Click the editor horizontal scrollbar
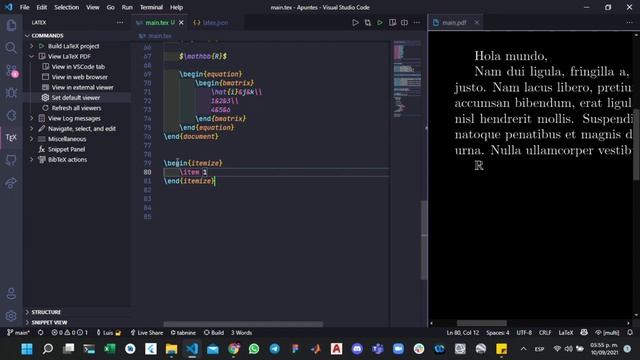The image size is (640, 360). click(243, 324)
